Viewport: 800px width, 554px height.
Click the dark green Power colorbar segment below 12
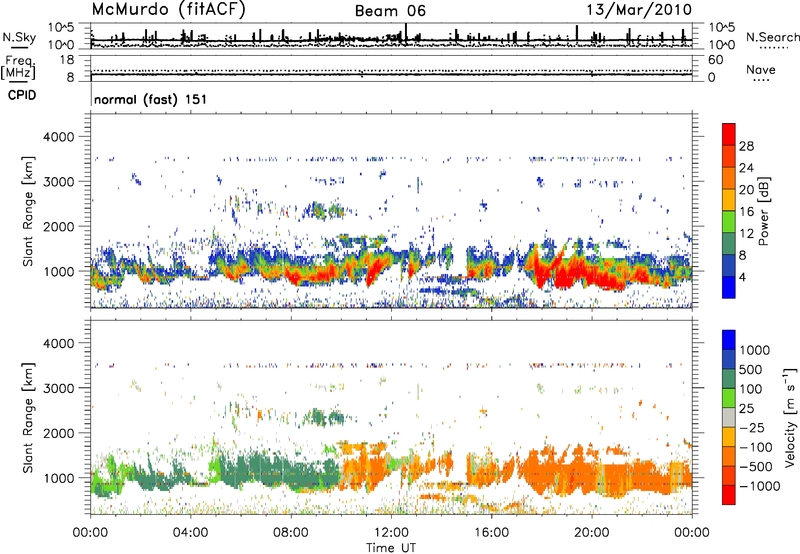[729, 244]
